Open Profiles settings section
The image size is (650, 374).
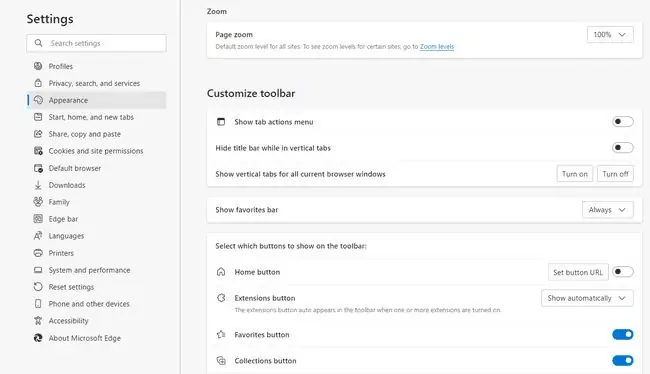click(97, 66)
